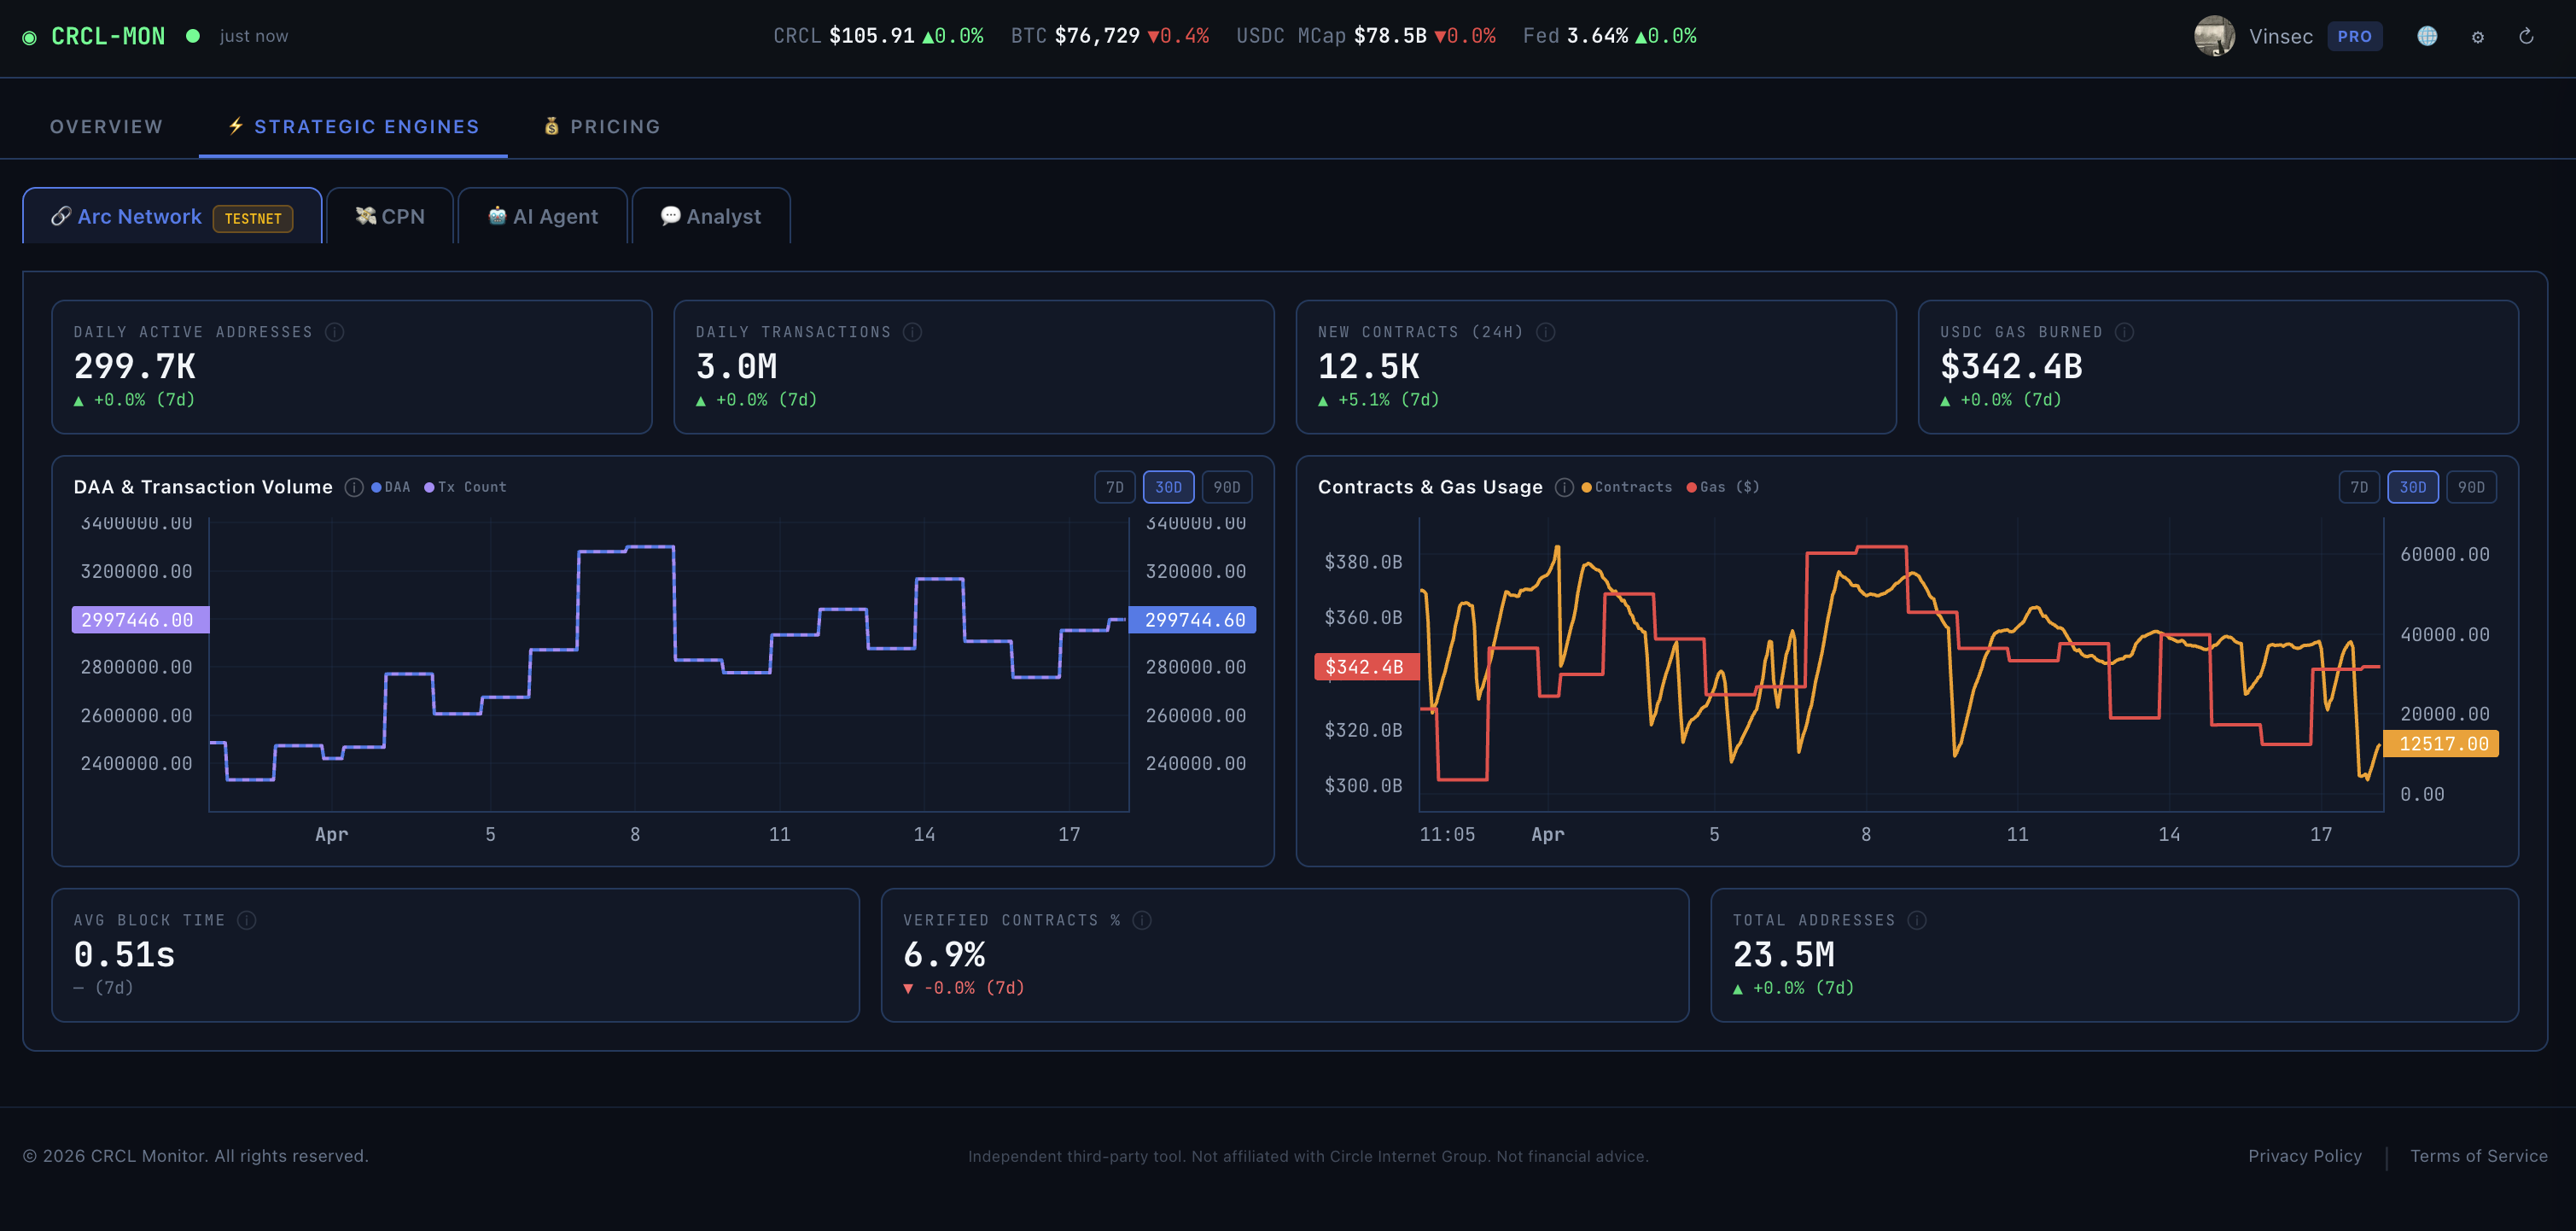Select 7D range on DAA chart
This screenshot has width=2576, height=1231.
click(1114, 487)
